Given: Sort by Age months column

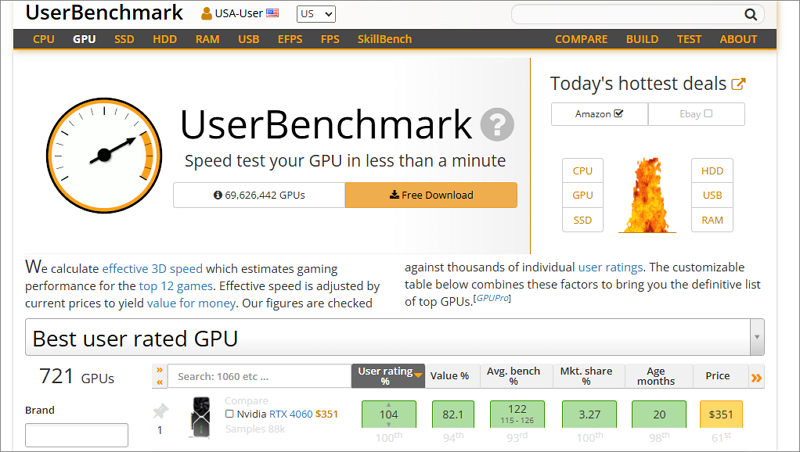Looking at the screenshot, I should coord(656,376).
